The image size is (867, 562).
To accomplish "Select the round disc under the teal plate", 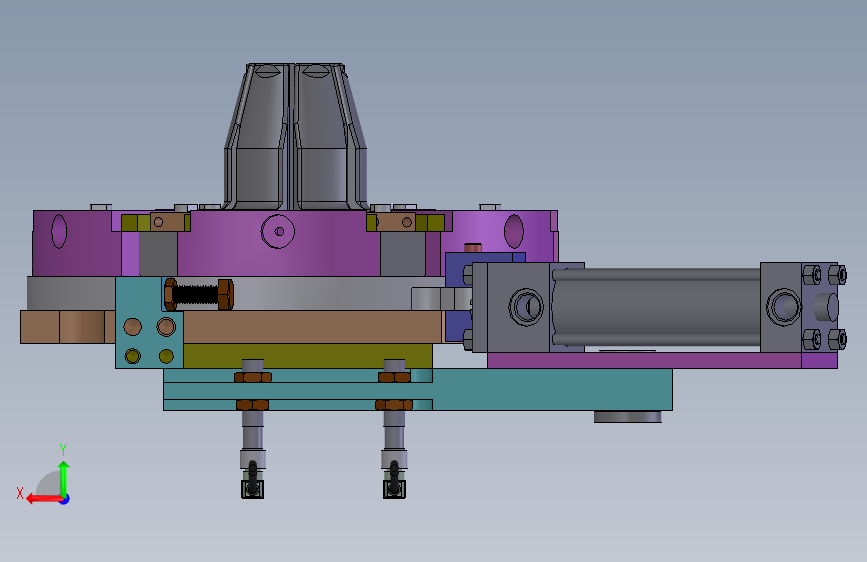I will click(x=628, y=417).
